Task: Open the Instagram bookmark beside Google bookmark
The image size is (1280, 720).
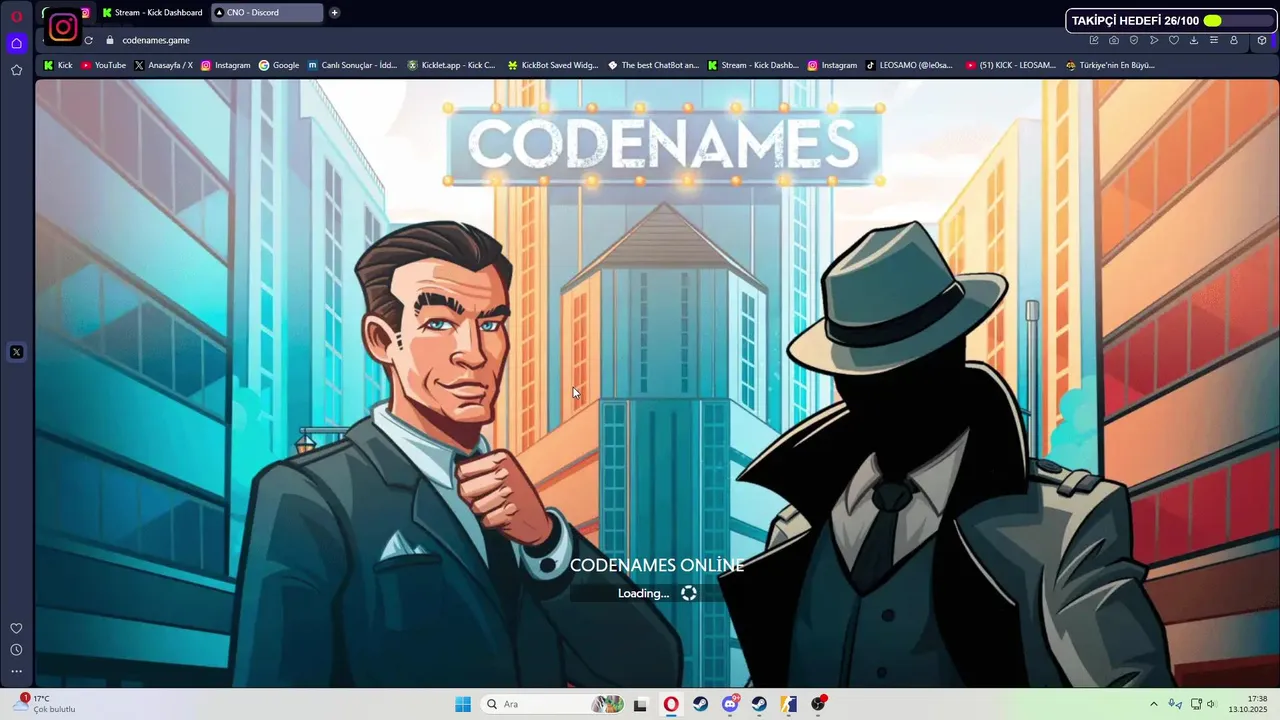Action: click(x=225, y=65)
